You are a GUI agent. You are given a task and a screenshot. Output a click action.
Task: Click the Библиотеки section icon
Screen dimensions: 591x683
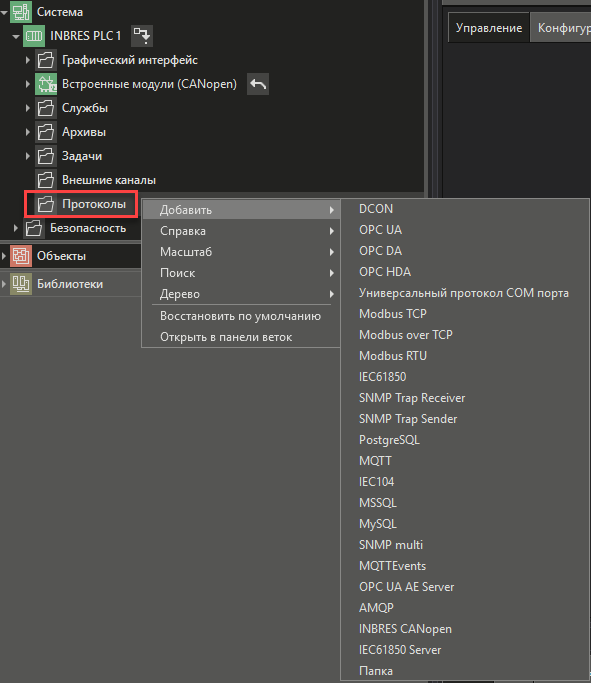pos(20,284)
